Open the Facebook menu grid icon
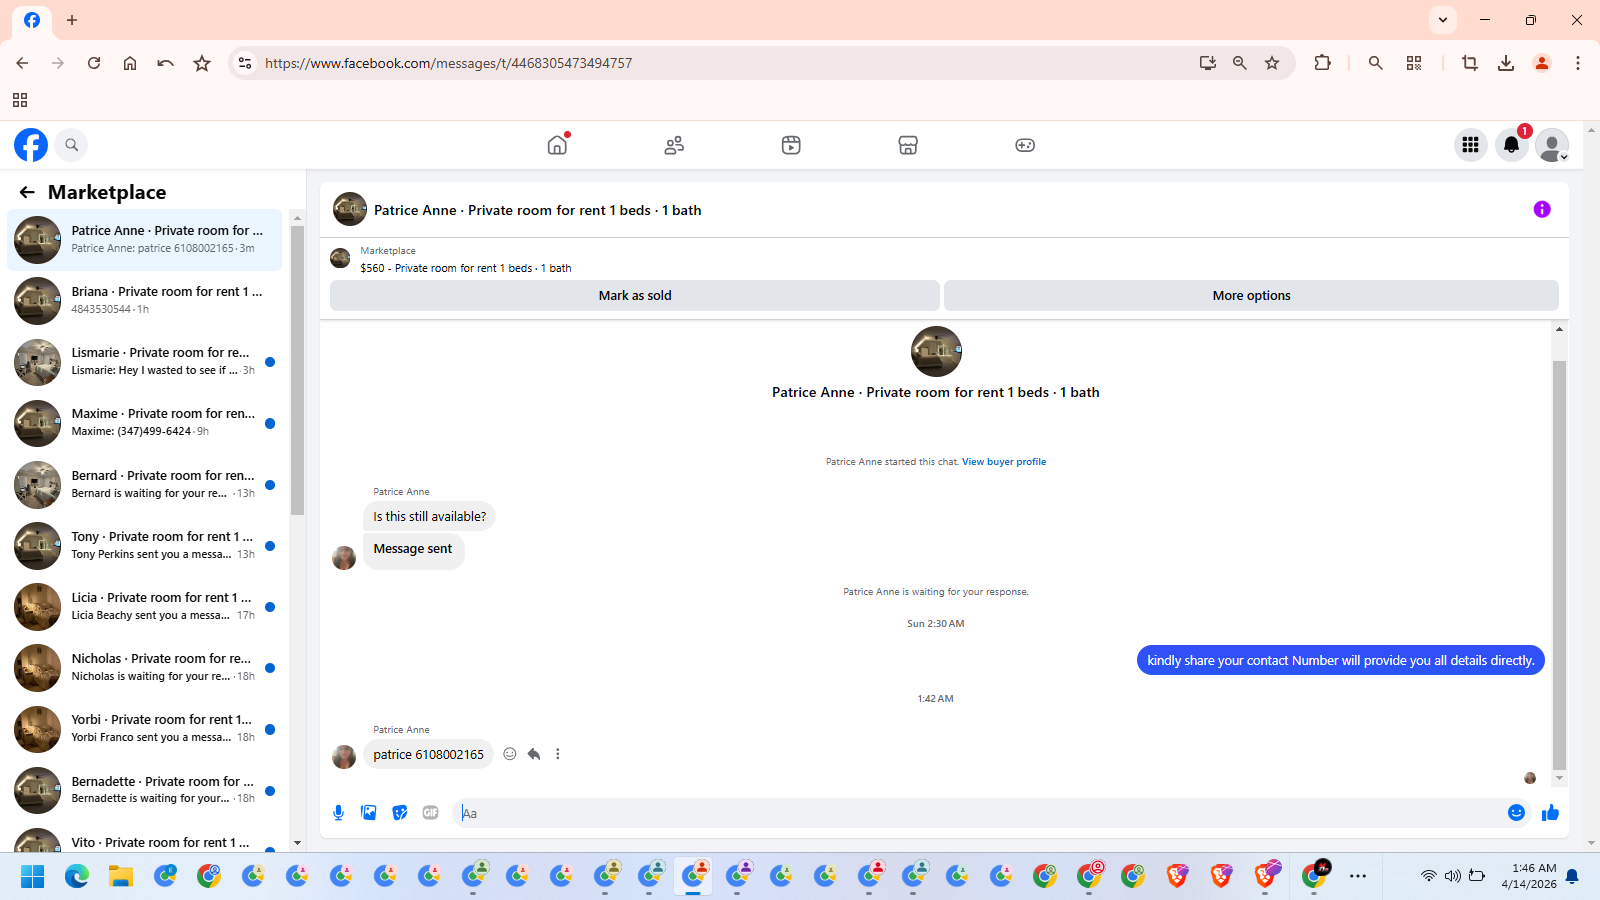Viewport: 1600px width, 900px height. coord(1470,145)
